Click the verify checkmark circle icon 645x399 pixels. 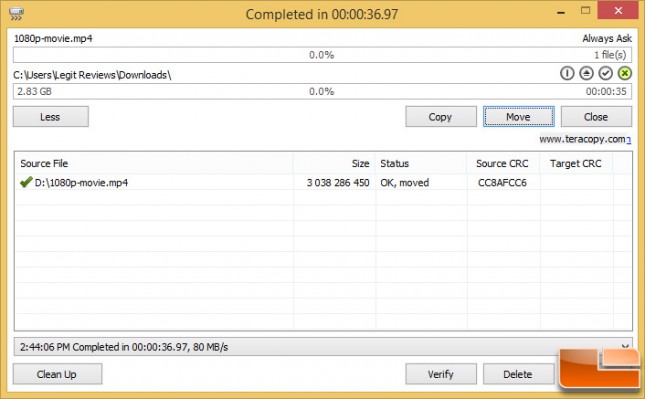click(x=605, y=73)
